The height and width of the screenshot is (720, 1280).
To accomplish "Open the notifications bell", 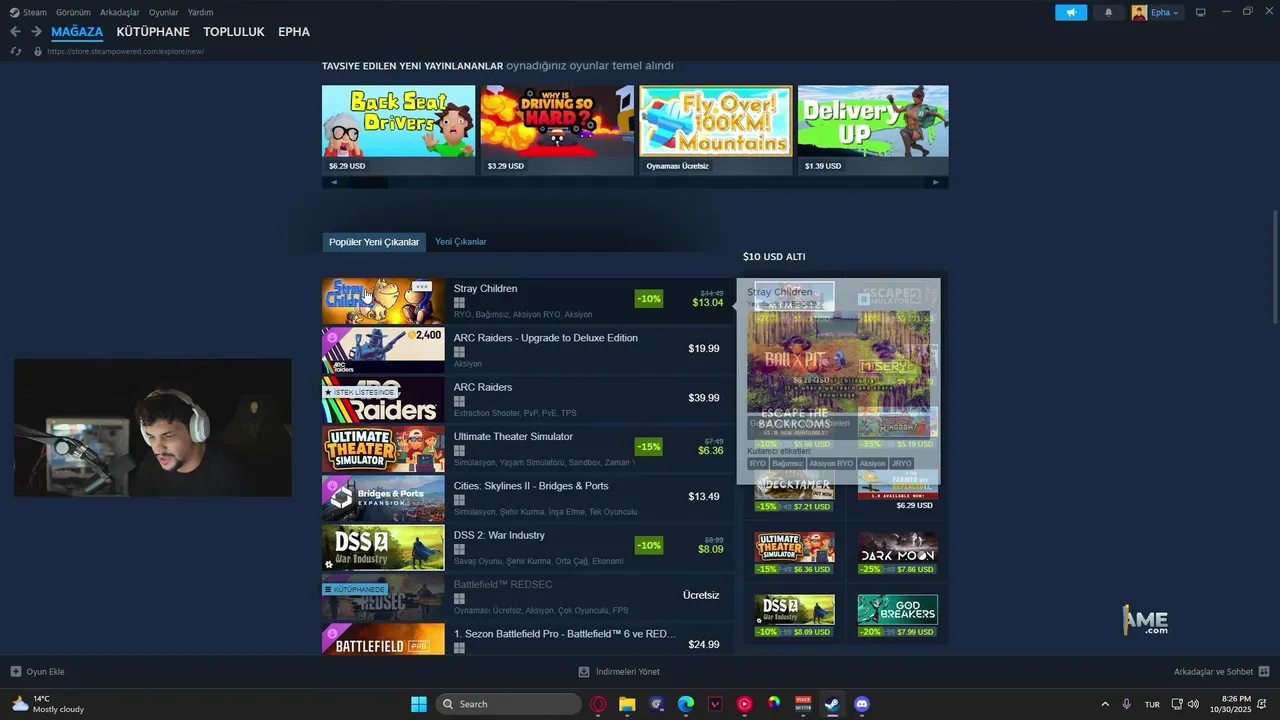I will coord(1108,12).
